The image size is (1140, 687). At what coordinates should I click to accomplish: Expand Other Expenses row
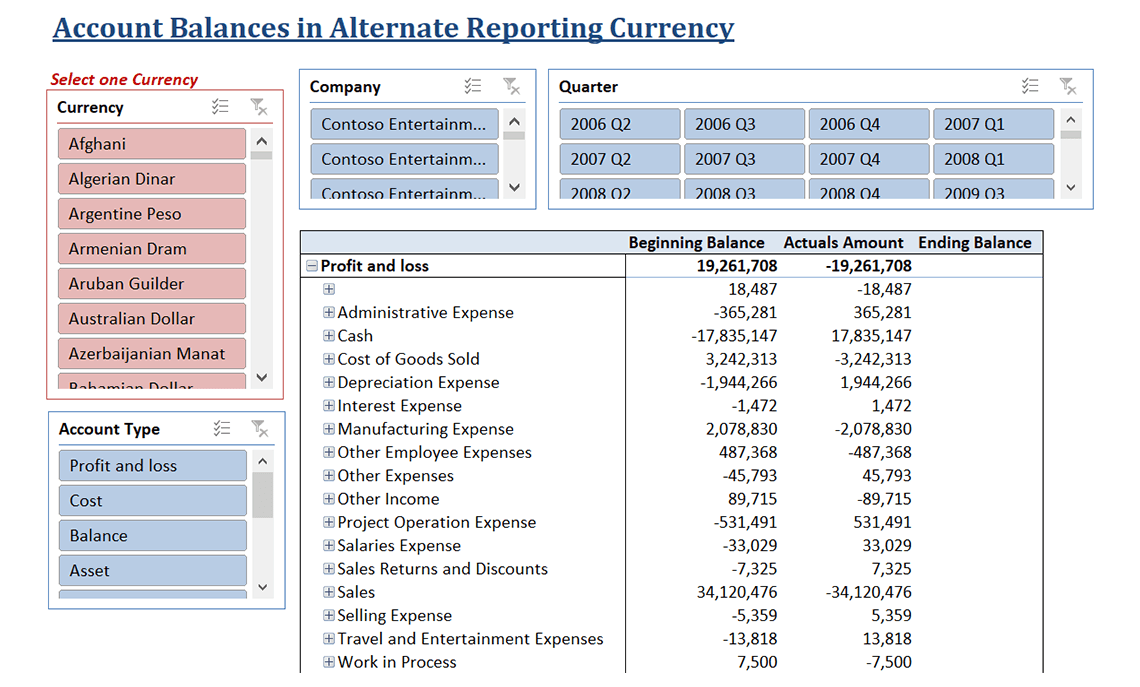click(329, 475)
